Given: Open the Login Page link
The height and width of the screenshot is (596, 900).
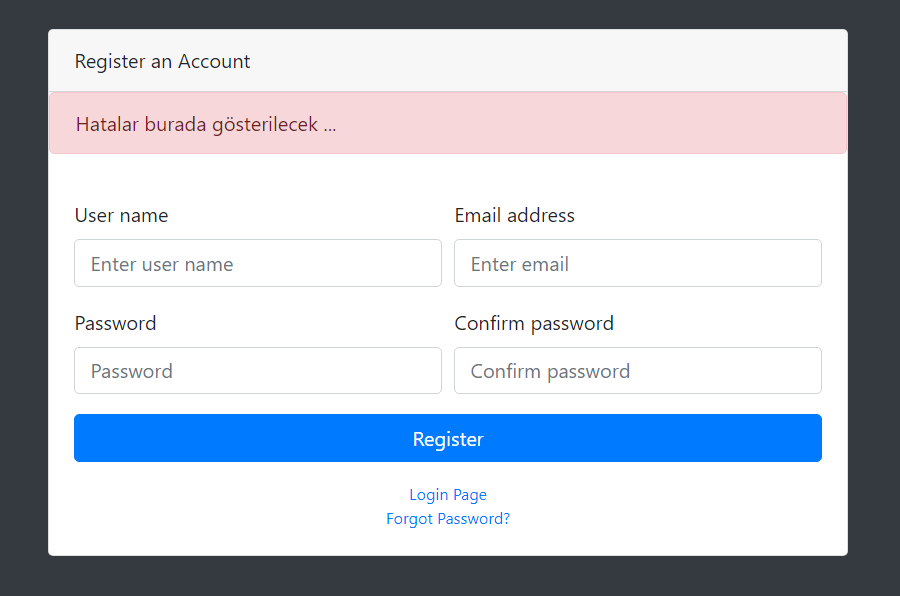Looking at the screenshot, I should click(x=448, y=494).
